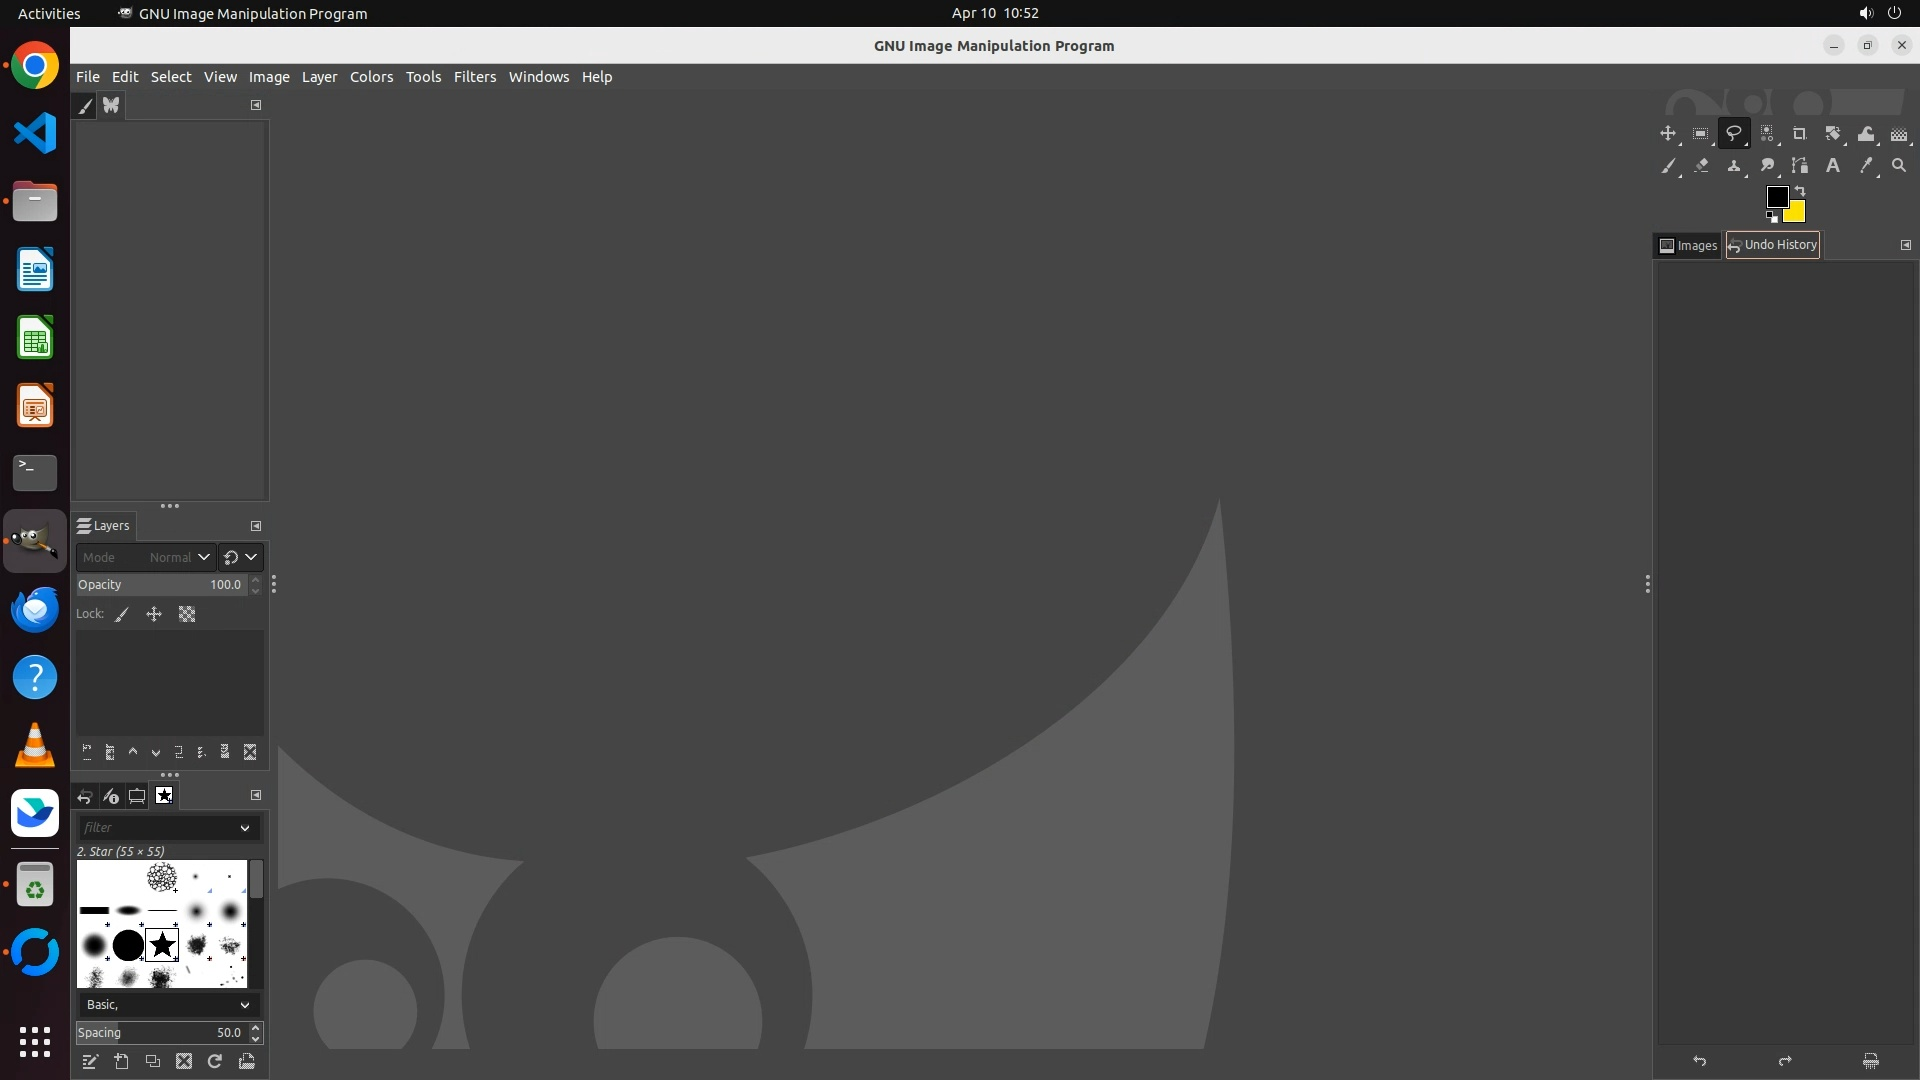Screen dimensions: 1920x1080
Task: Select the Zoom magnifier tool
Action: click(x=1898, y=166)
